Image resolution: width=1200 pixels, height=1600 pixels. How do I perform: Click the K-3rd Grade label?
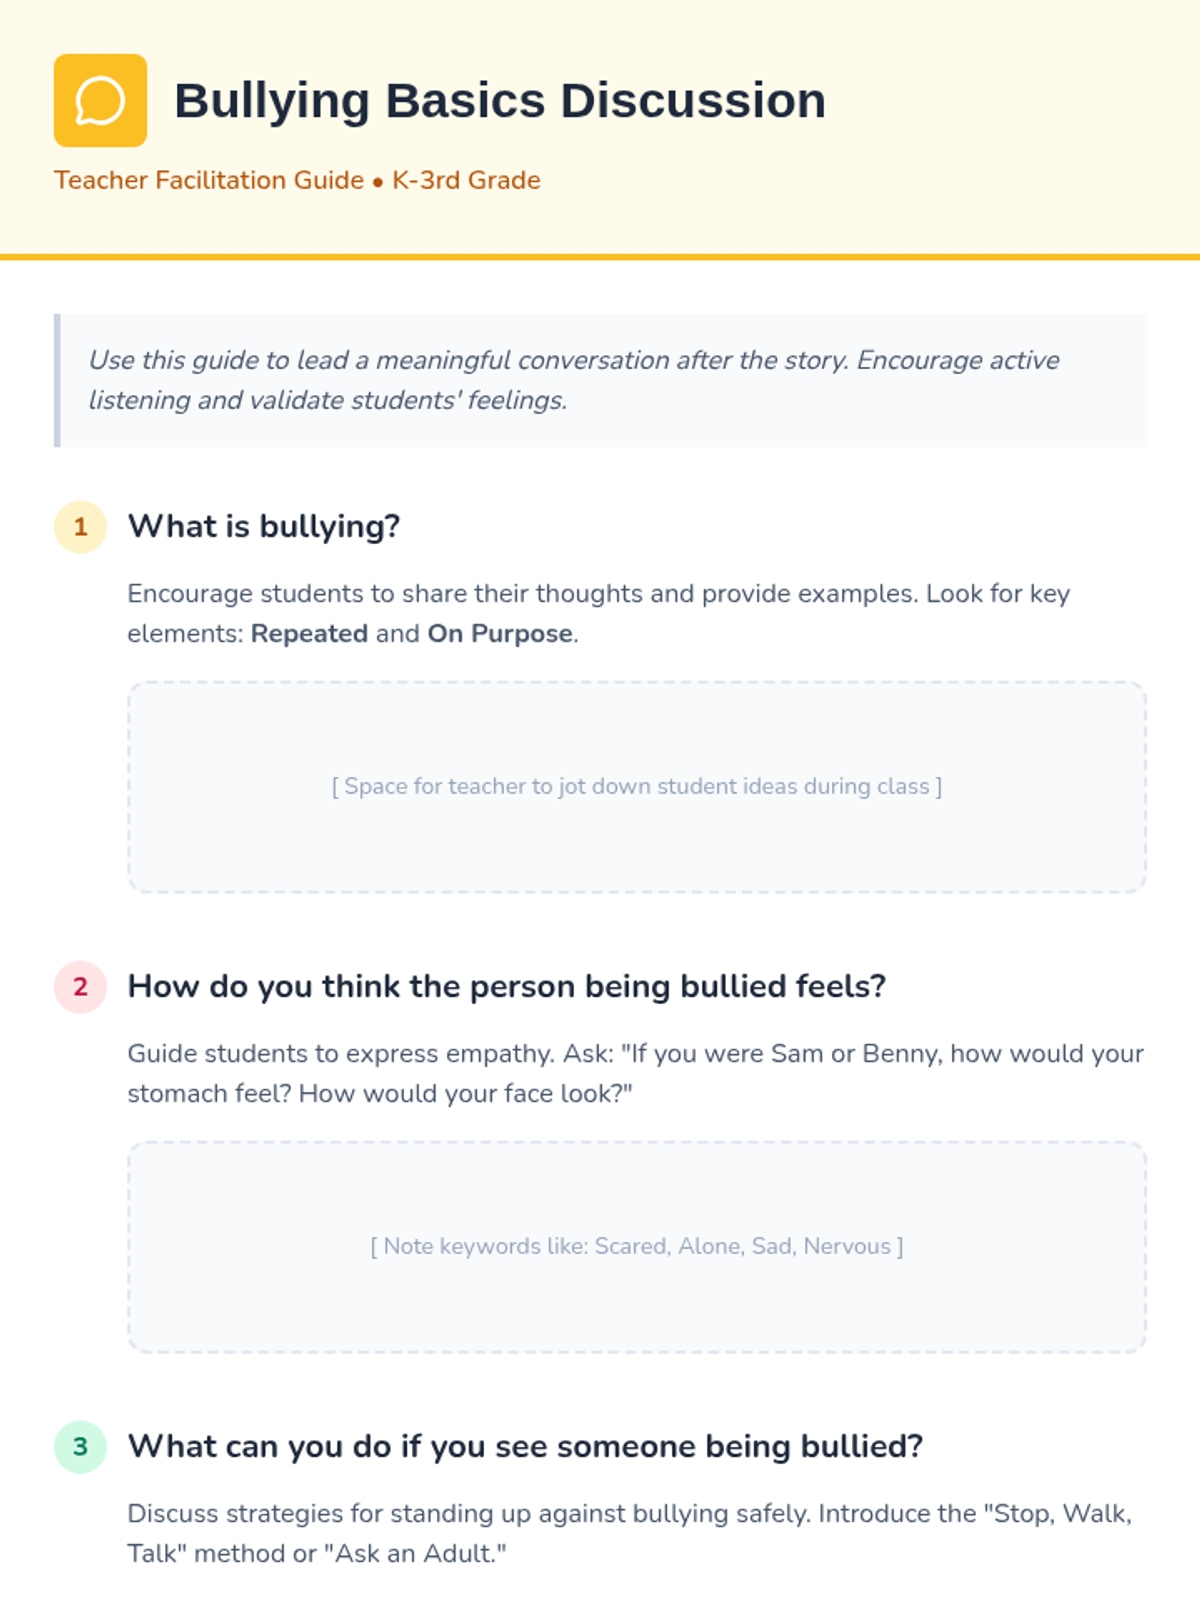(466, 180)
